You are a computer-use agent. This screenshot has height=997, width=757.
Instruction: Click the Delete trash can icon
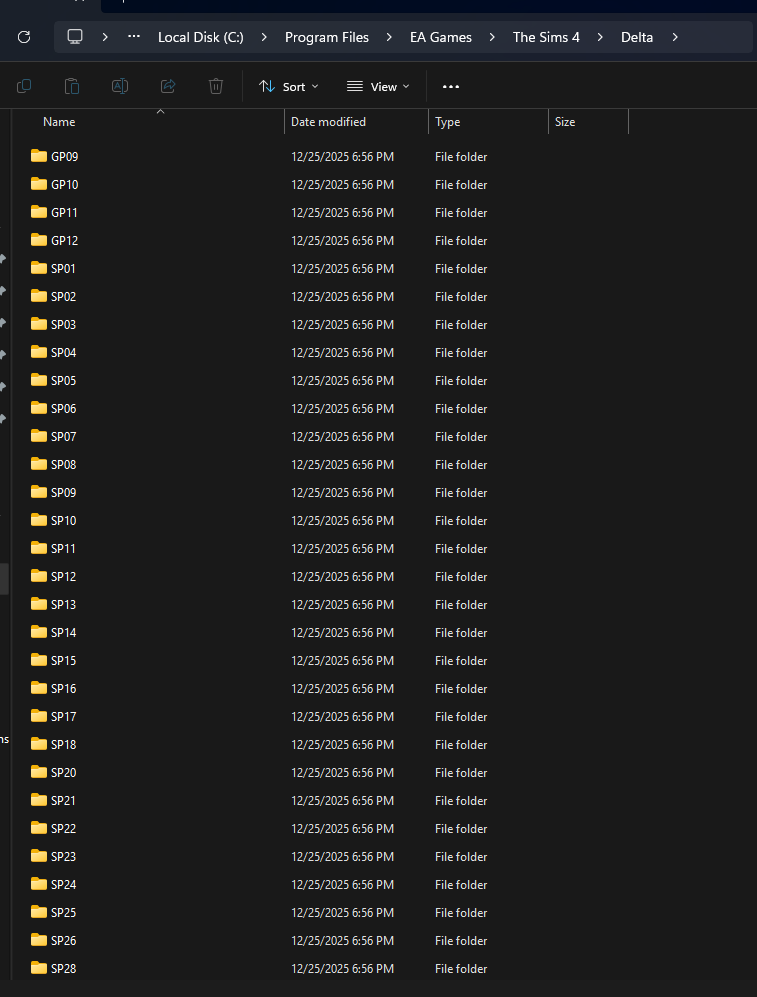pyautogui.click(x=216, y=87)
